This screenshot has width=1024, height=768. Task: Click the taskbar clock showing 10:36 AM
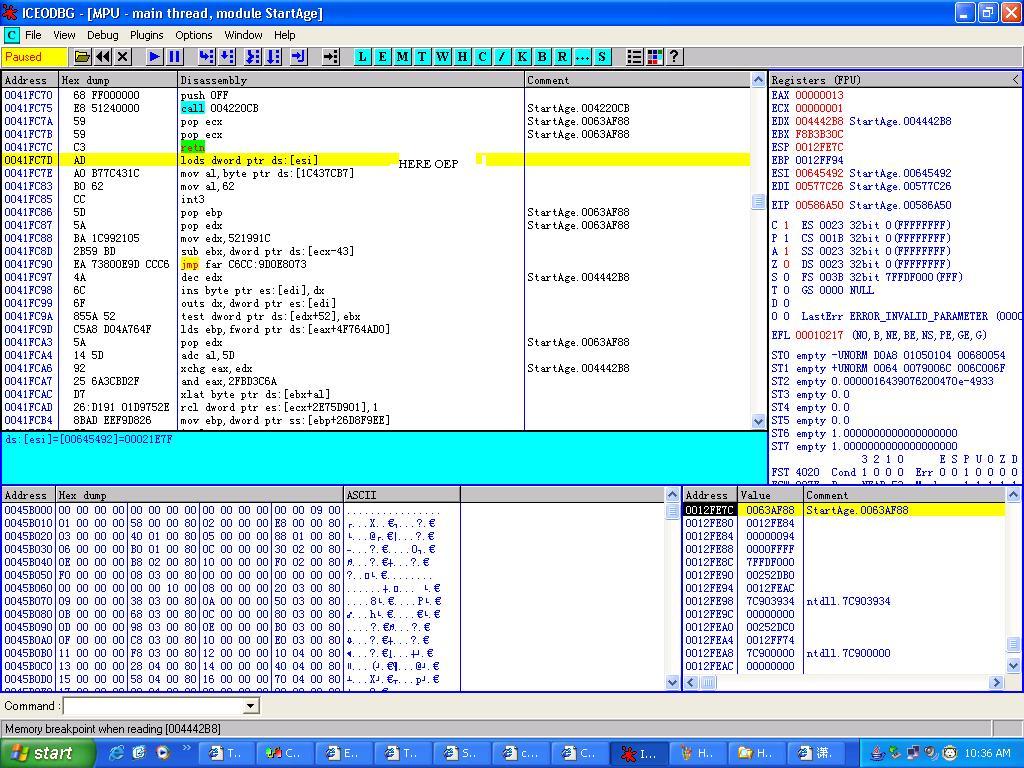[x=987, y=754]
